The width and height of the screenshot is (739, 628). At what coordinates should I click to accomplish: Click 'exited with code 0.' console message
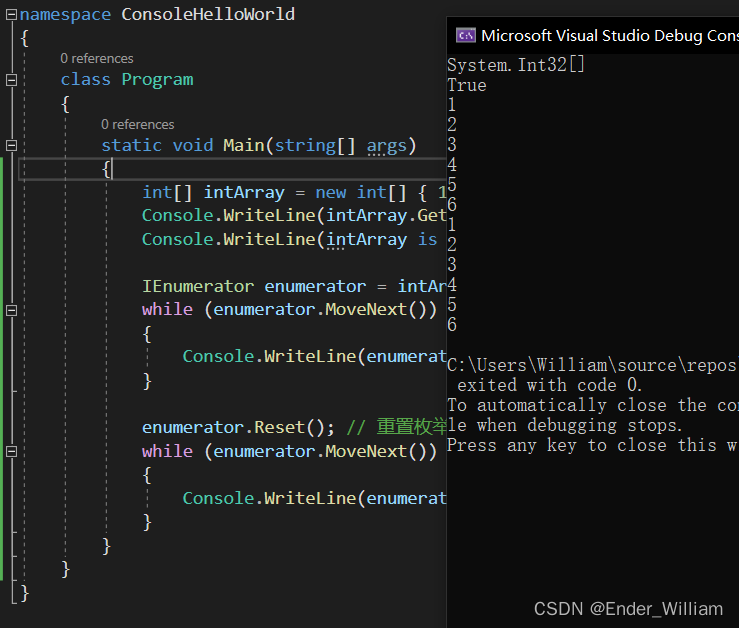coord(550,385)
